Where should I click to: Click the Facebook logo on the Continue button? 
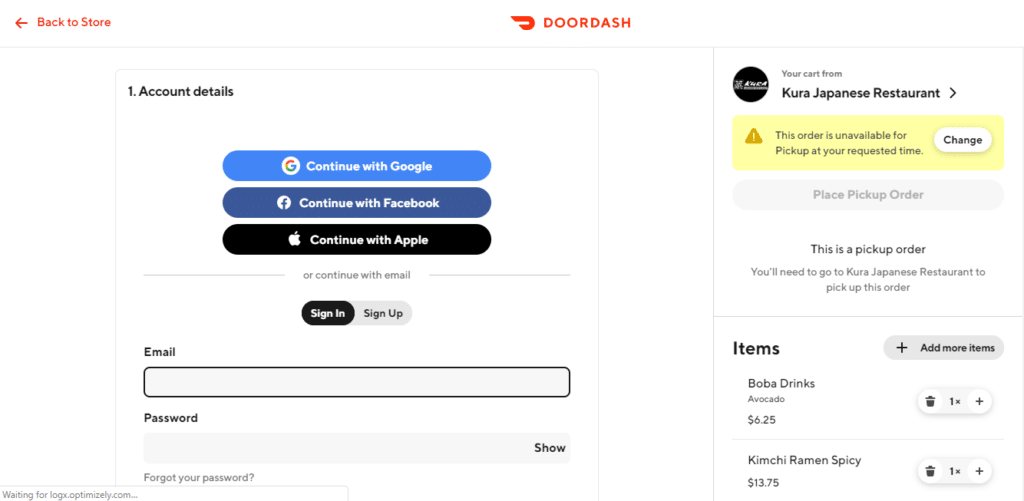coord(283,203)
